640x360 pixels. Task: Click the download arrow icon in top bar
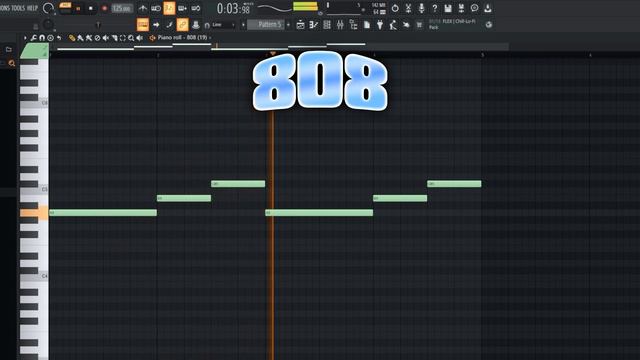(488, 8)
